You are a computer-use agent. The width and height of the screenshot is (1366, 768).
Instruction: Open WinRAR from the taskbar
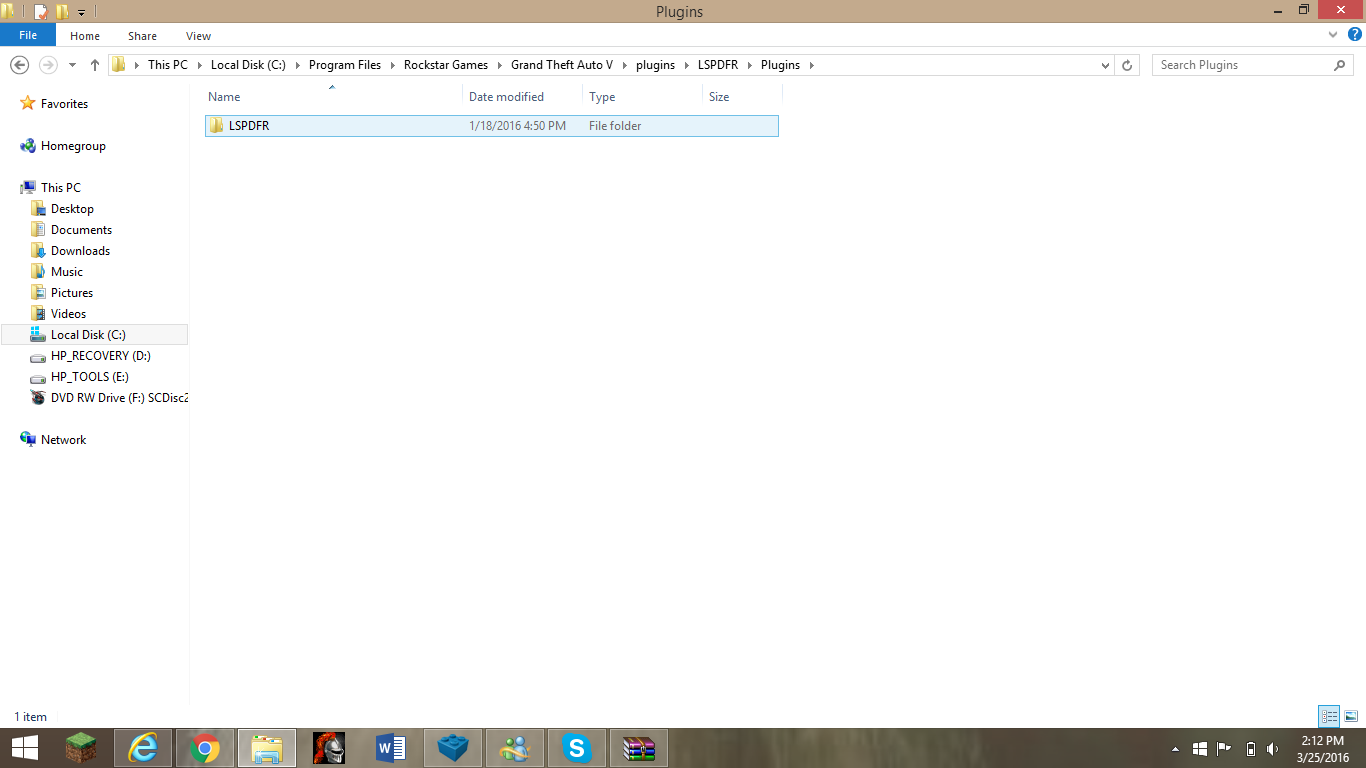pos(638,748)
